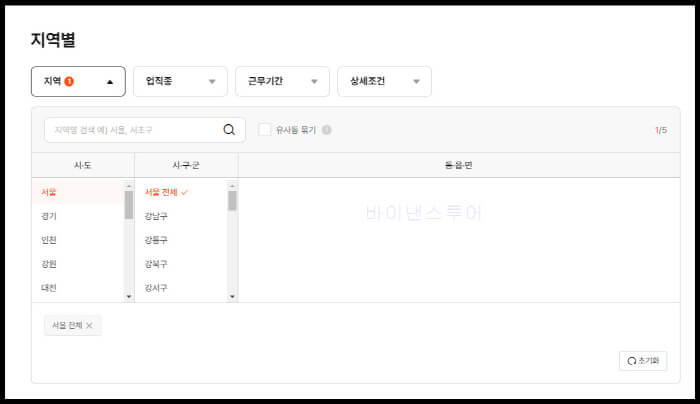The width and height of the screenshot is (700, 404).
Task: Click the 시·도 list scrollbar thumb
Action: click(x=129, y=205)
